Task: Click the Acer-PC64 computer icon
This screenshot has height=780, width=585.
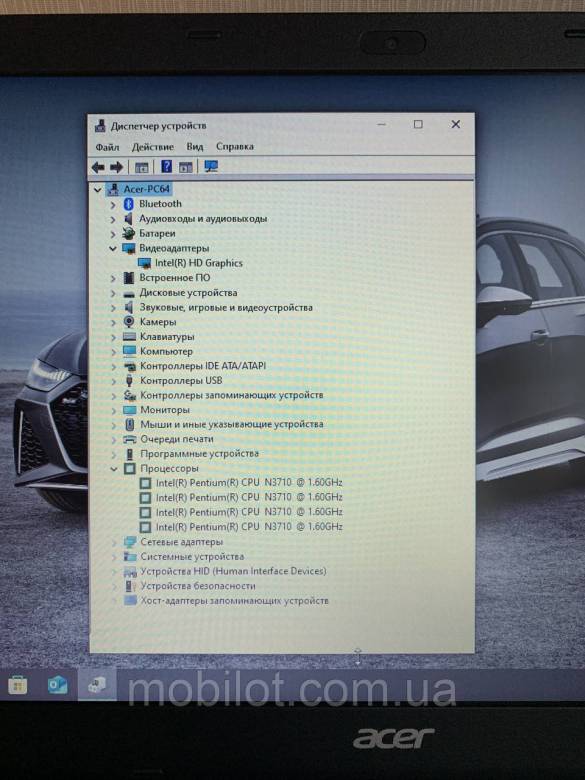Action: pos(113,189)
